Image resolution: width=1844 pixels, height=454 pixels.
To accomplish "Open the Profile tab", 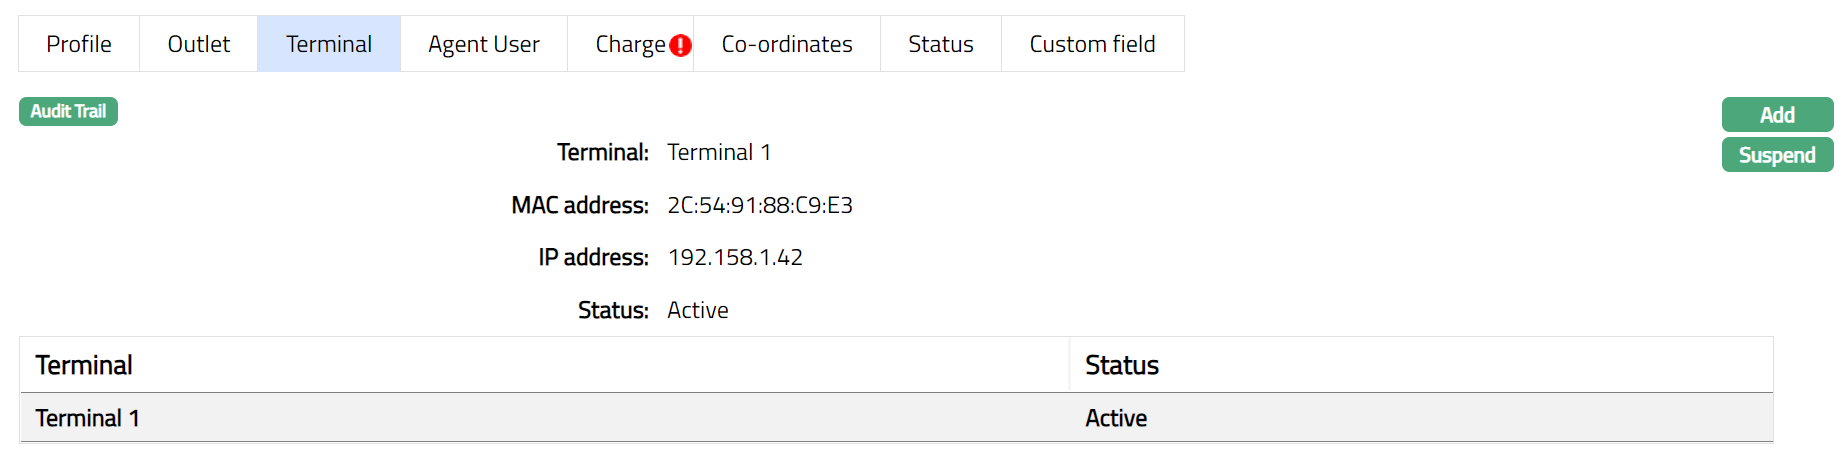I will (x=79, y=44).
